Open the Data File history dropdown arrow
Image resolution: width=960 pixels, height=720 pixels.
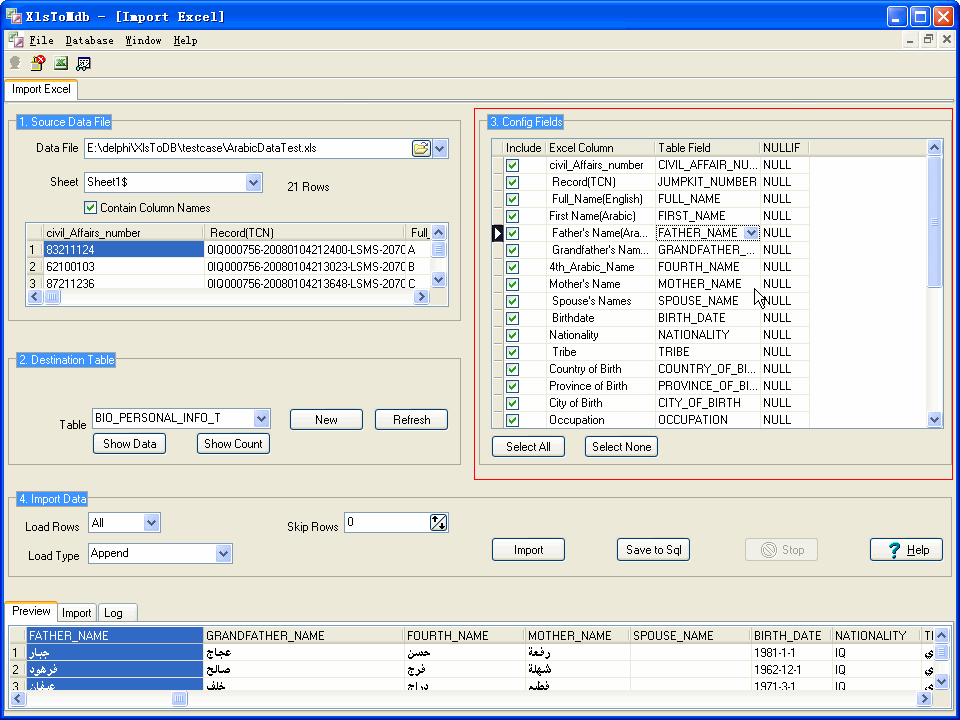(x=440, y=148)
